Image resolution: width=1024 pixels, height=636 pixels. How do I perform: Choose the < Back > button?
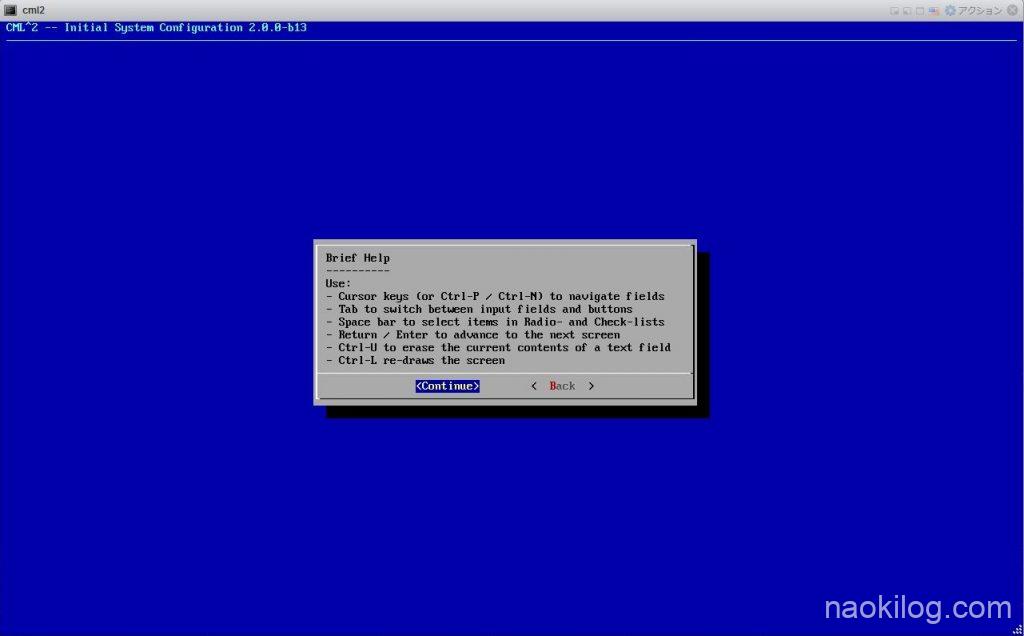point(562,386)
